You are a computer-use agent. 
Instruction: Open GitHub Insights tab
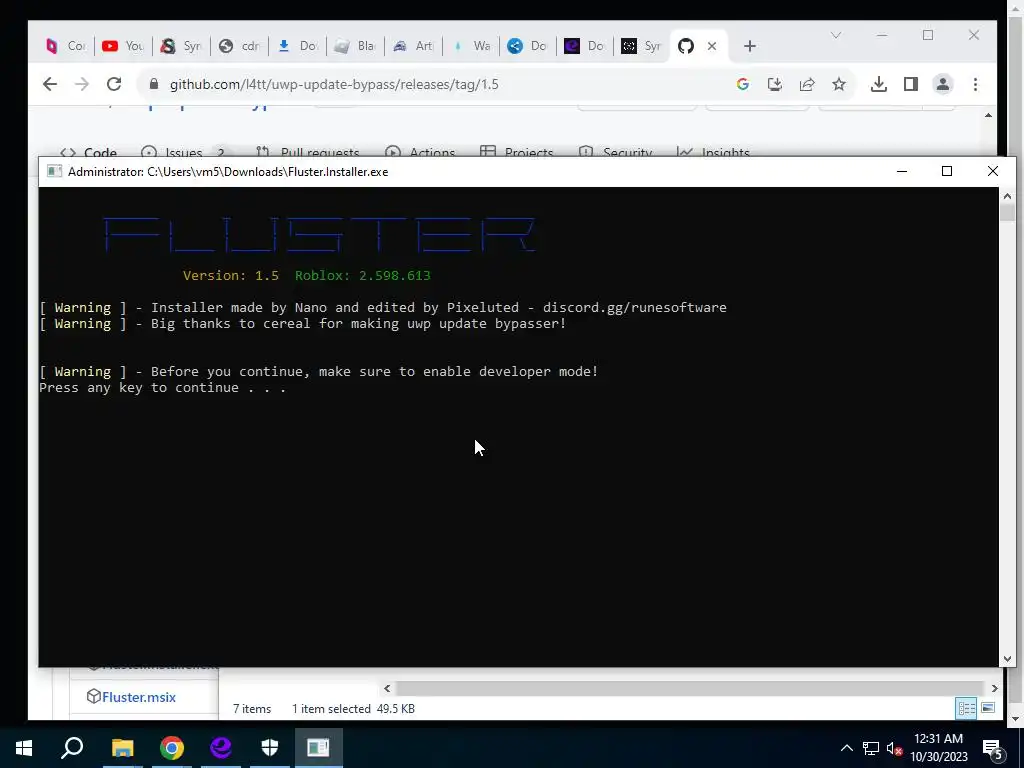(713, 152)
